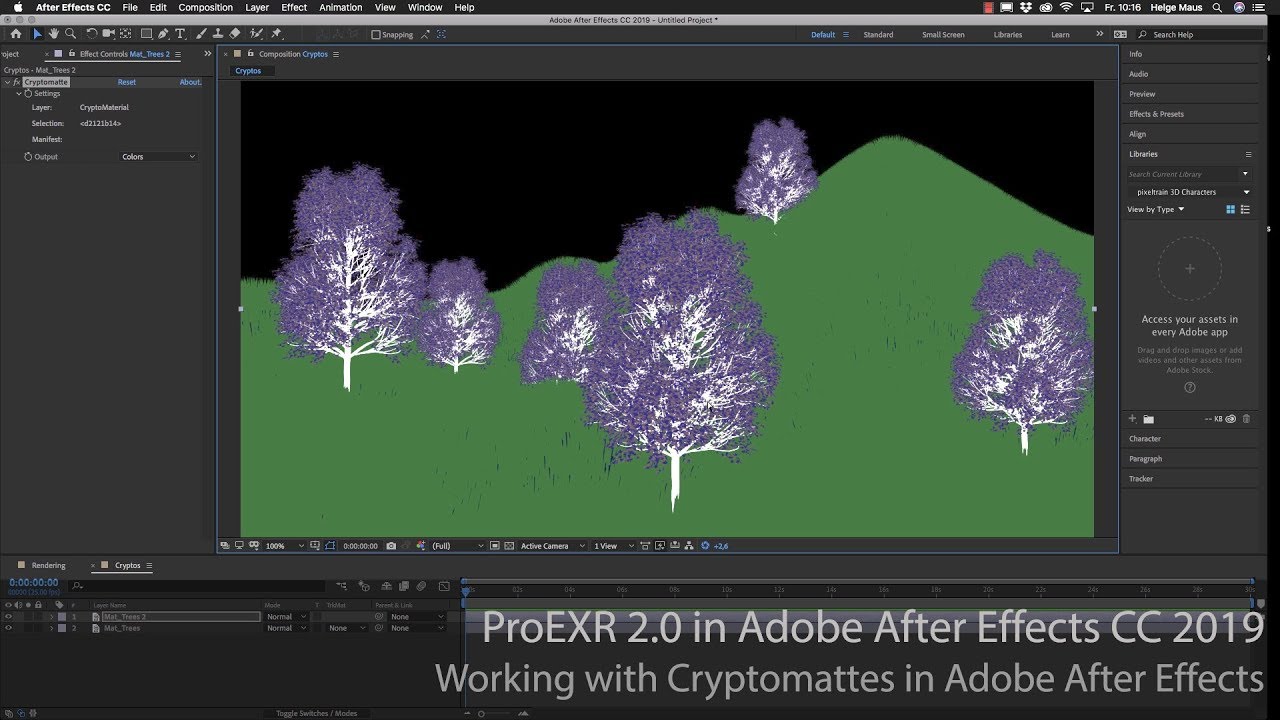Open the Composition menu
The height and width of the screenshot is (720, 1280).
click(205, 7)
